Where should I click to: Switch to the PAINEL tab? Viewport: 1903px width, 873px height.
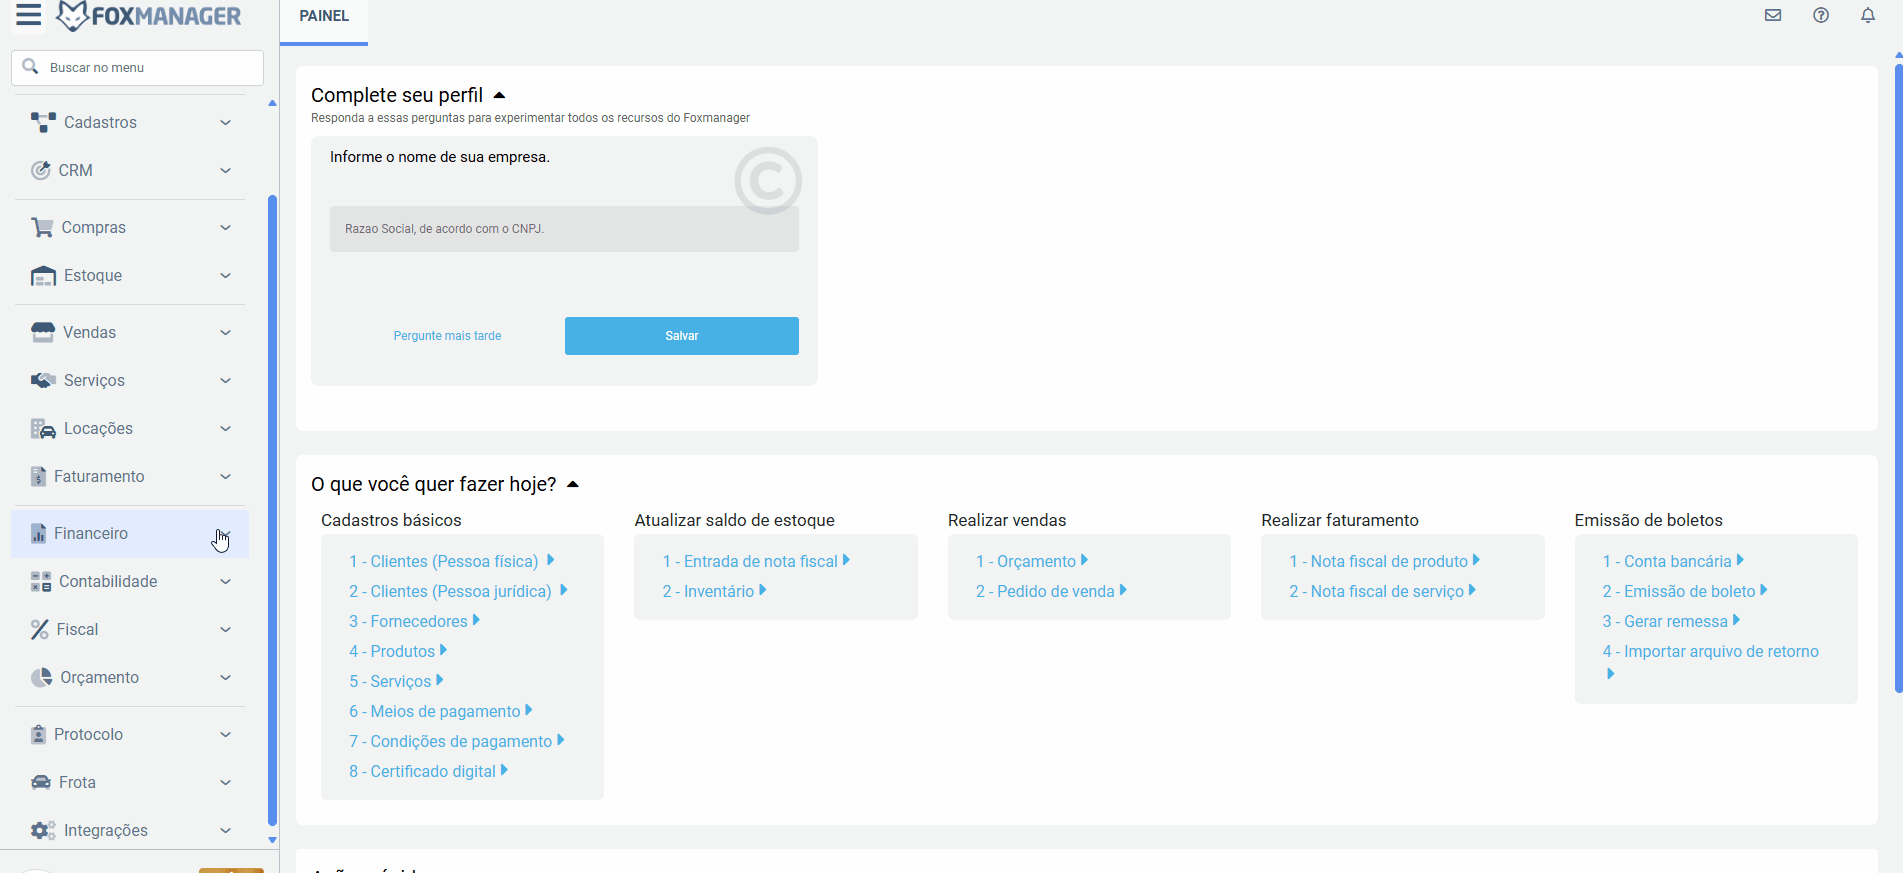(x=324, y=17)
